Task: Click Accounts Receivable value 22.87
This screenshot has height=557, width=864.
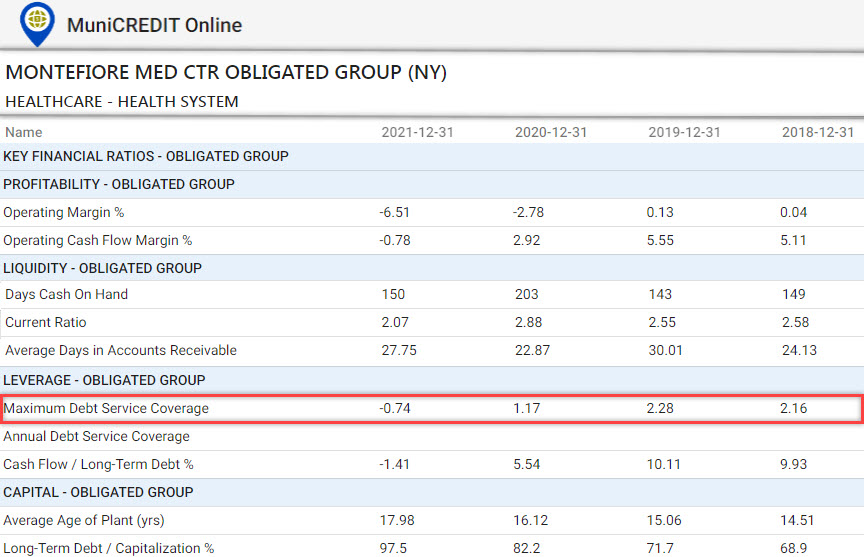Action: point(532,351)
